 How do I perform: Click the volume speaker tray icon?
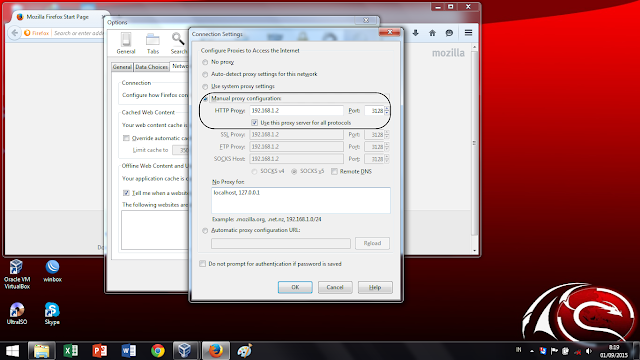(x=589, y=351)
